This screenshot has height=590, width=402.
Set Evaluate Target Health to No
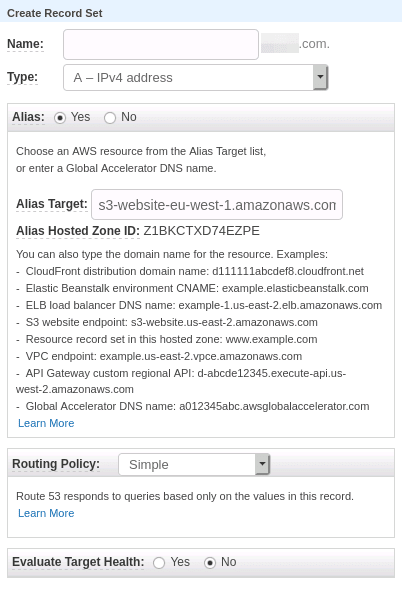pos(210,563)
